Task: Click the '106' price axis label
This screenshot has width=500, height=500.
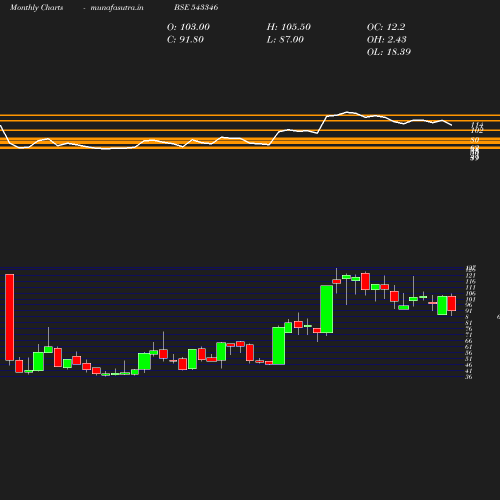Action: tap(470, 294)
